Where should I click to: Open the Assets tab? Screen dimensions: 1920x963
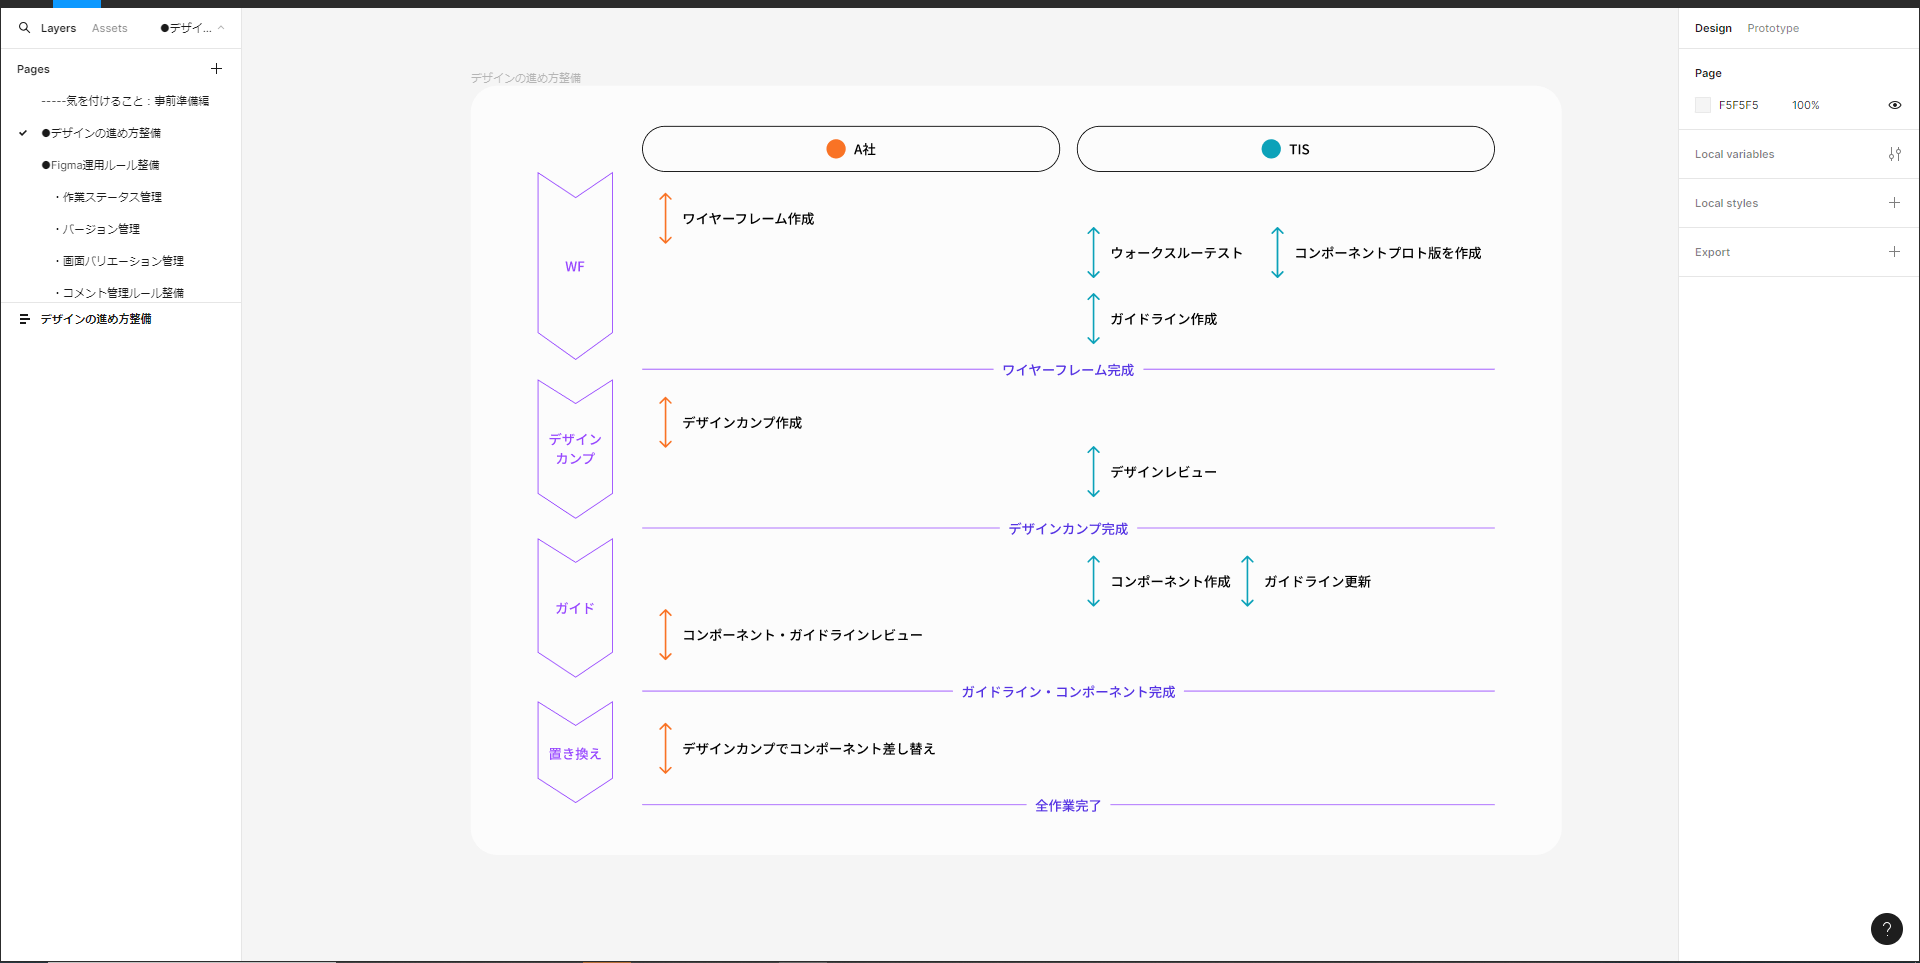pos(110,28)
